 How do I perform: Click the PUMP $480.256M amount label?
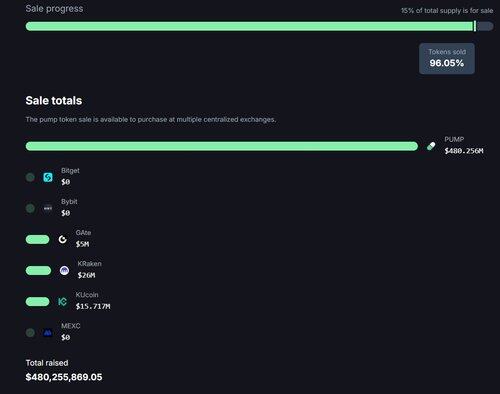pyautogui.click(x=464, y=151)
